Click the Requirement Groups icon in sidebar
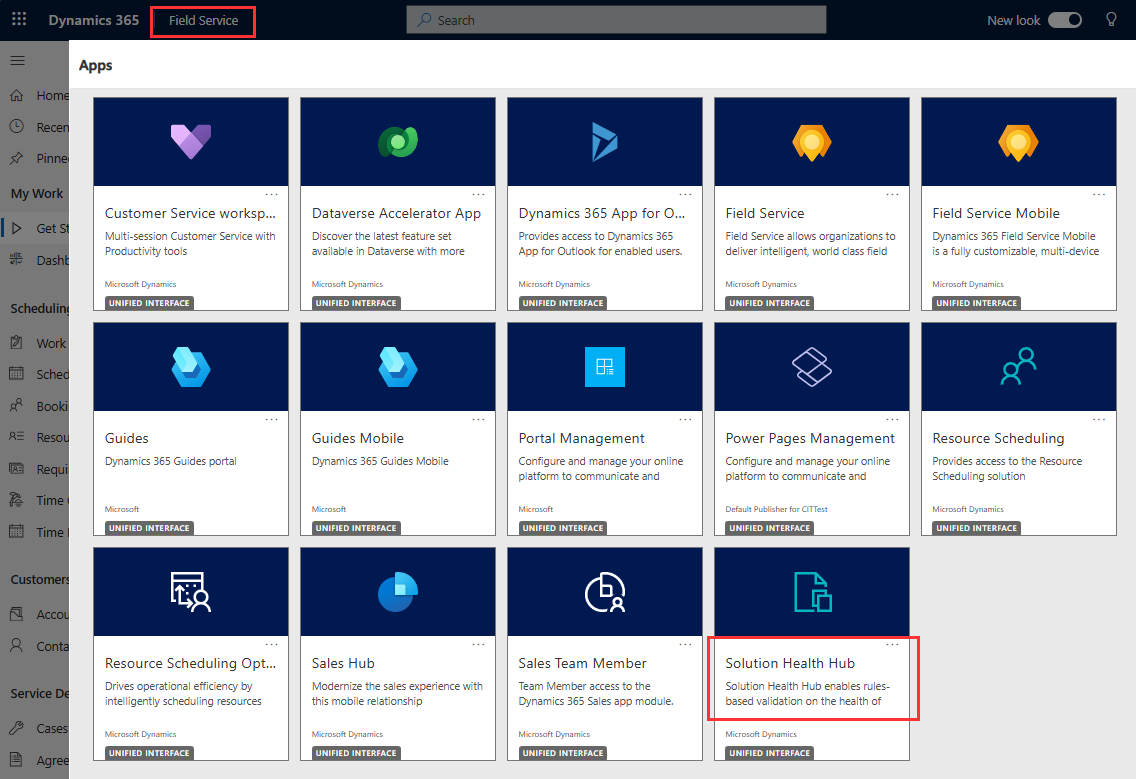This screenshot has width=1136, height=779. (17, 469)
